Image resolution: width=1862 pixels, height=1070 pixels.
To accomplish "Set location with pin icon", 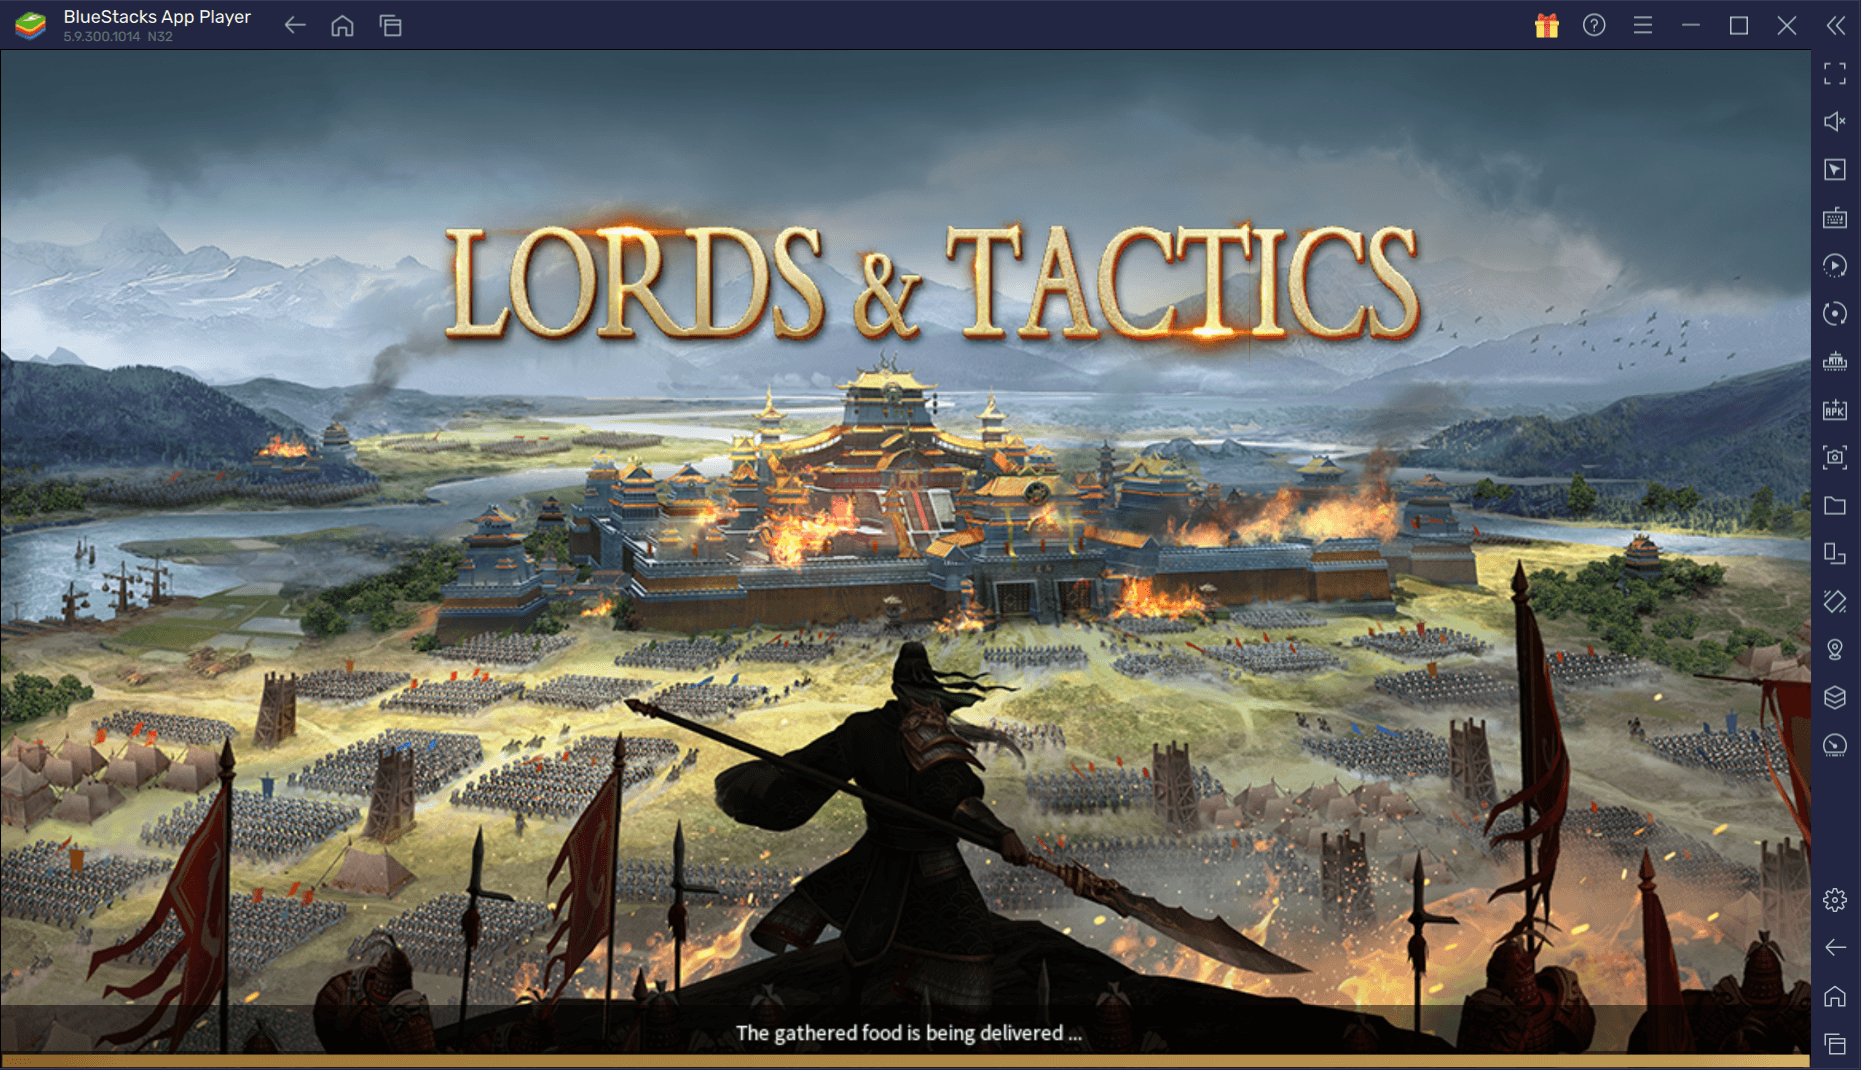I will point(1835,649).
